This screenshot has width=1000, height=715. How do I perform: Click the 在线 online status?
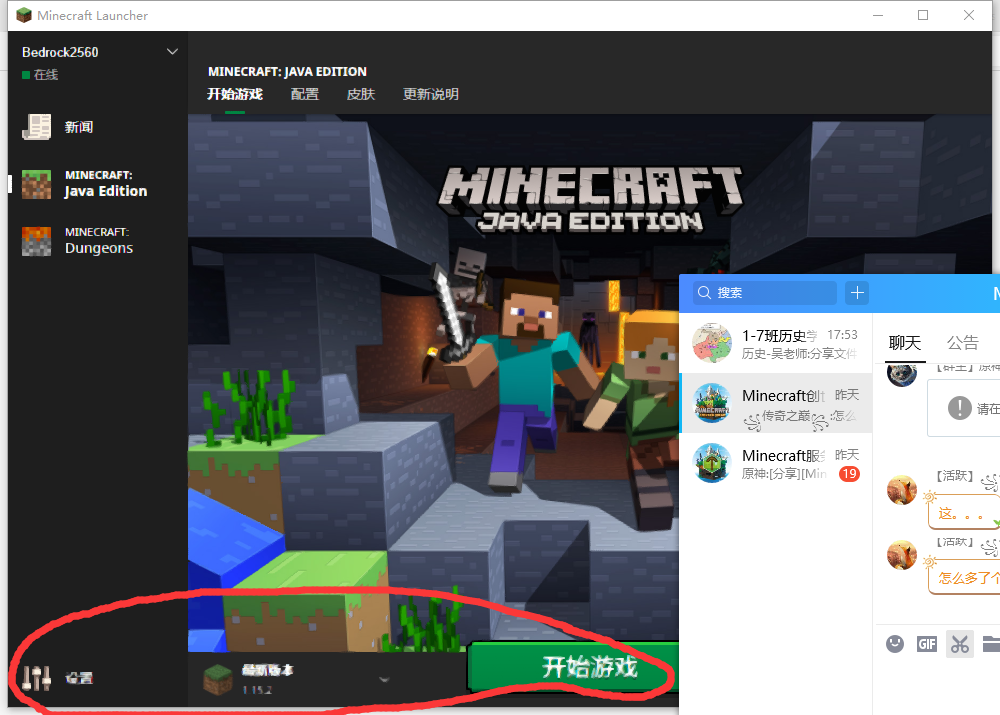click(40, 75)
